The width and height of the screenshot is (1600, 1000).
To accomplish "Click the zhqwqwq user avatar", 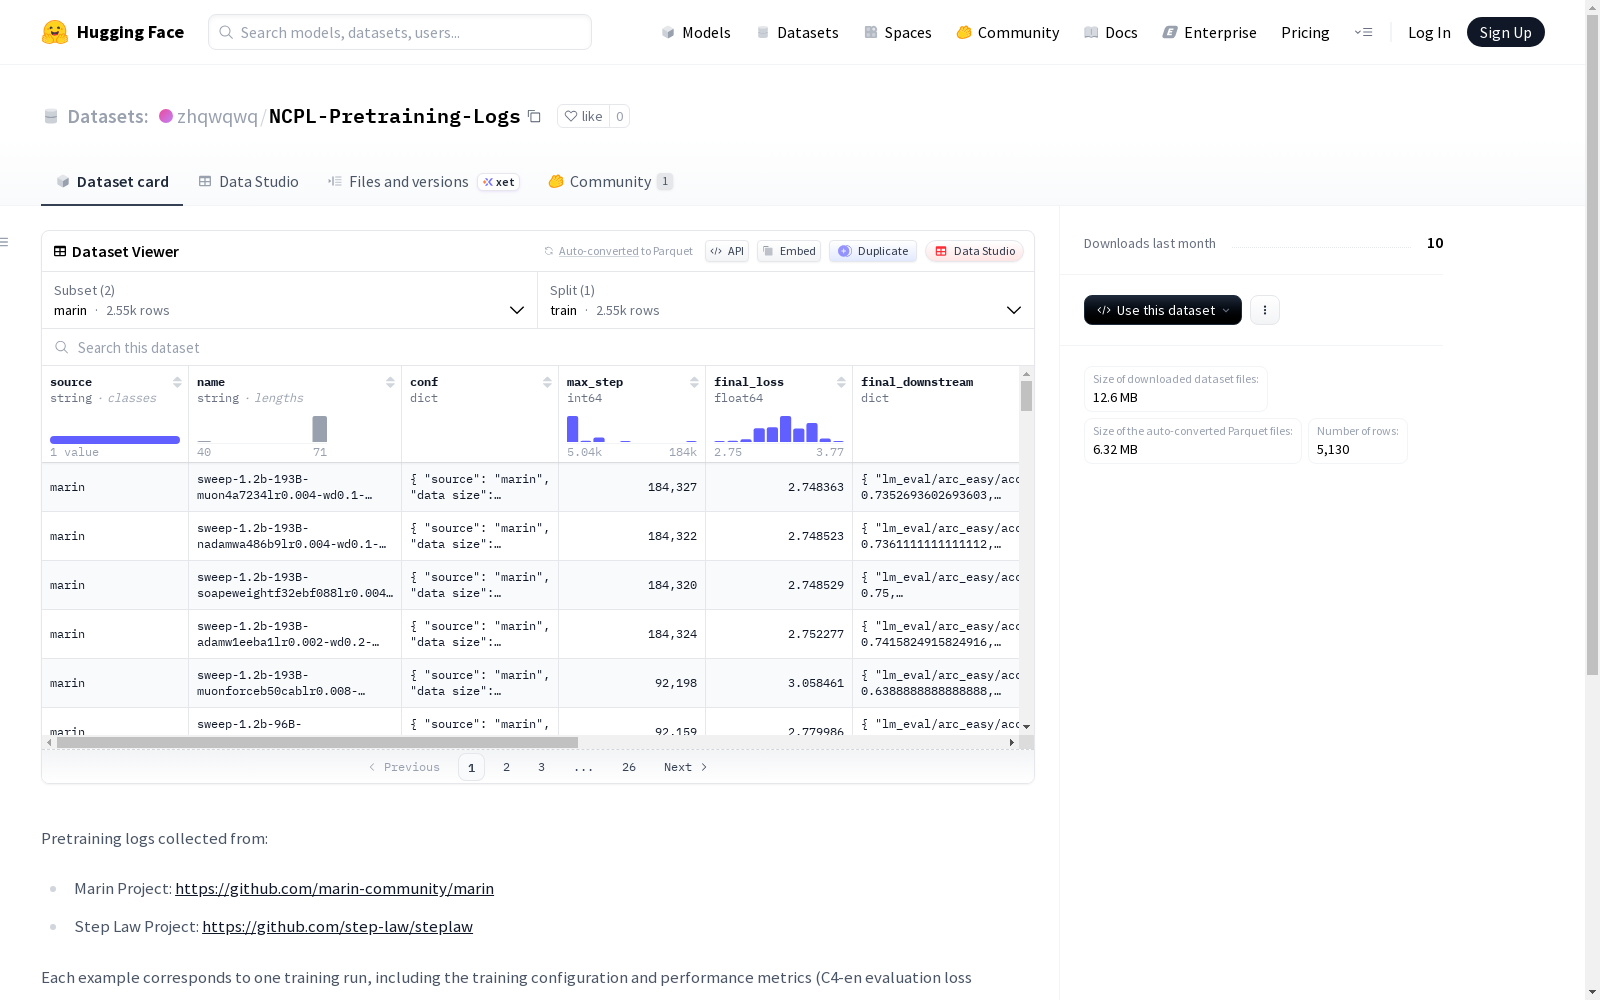I will tap(166, 116).
